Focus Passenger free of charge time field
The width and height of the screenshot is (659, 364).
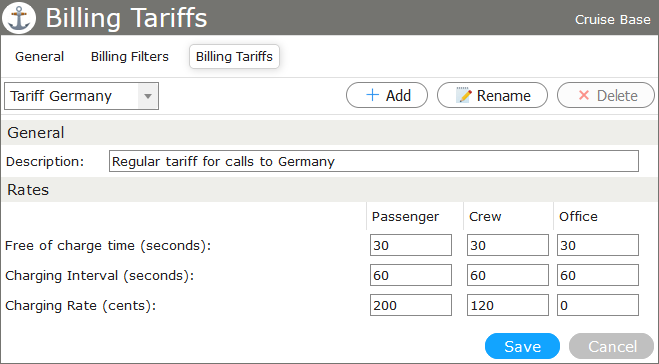coord(411,245)
